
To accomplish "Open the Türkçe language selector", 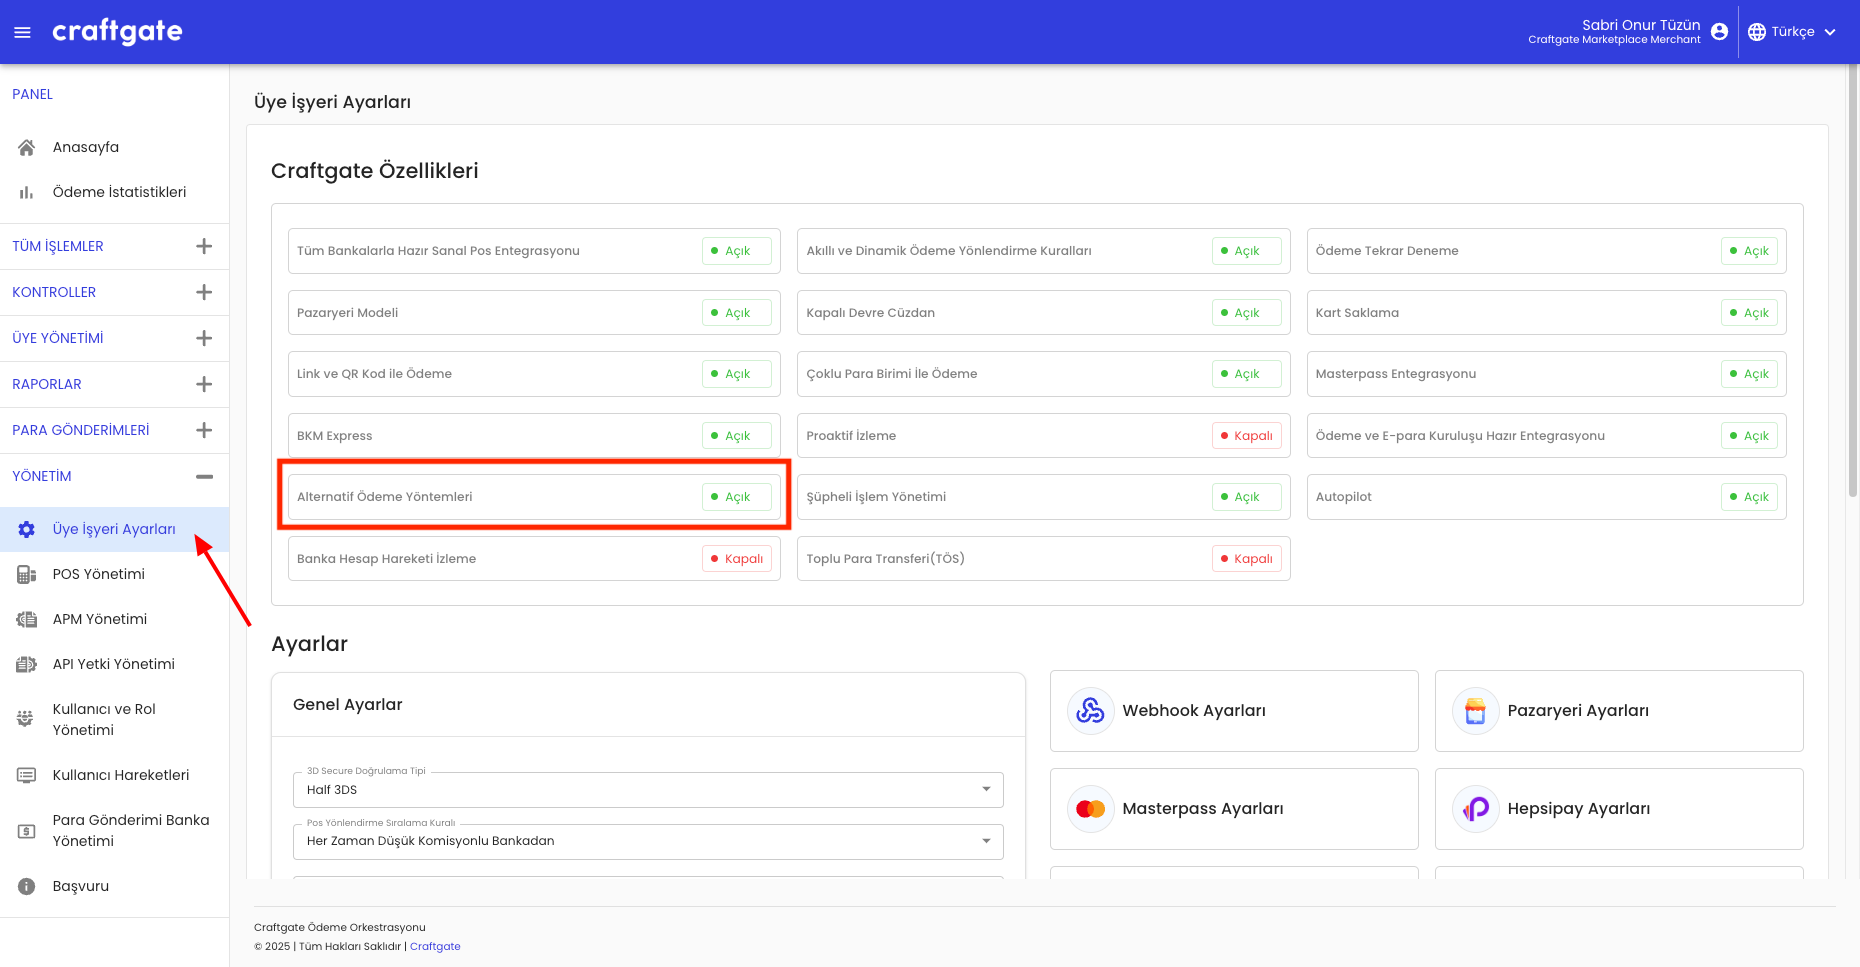I will [1792, 32].
